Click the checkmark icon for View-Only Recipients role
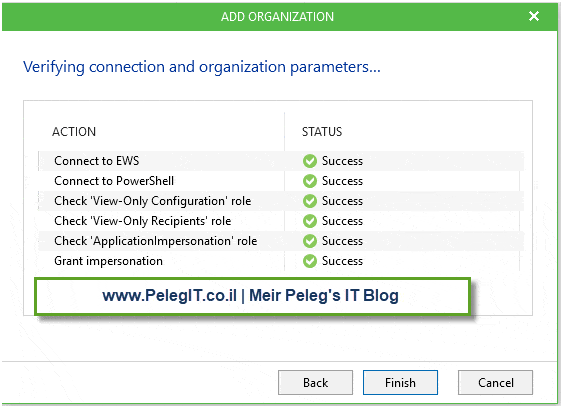The image size is (561, 406). pos(310,221)
